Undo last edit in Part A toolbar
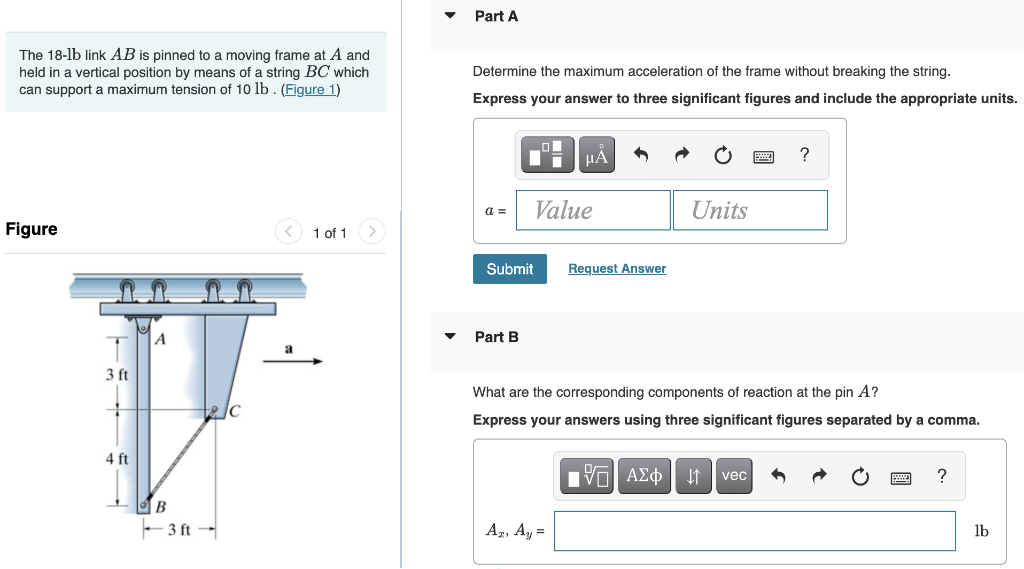This screenshot has width=1024, height=569. point(641,155)
